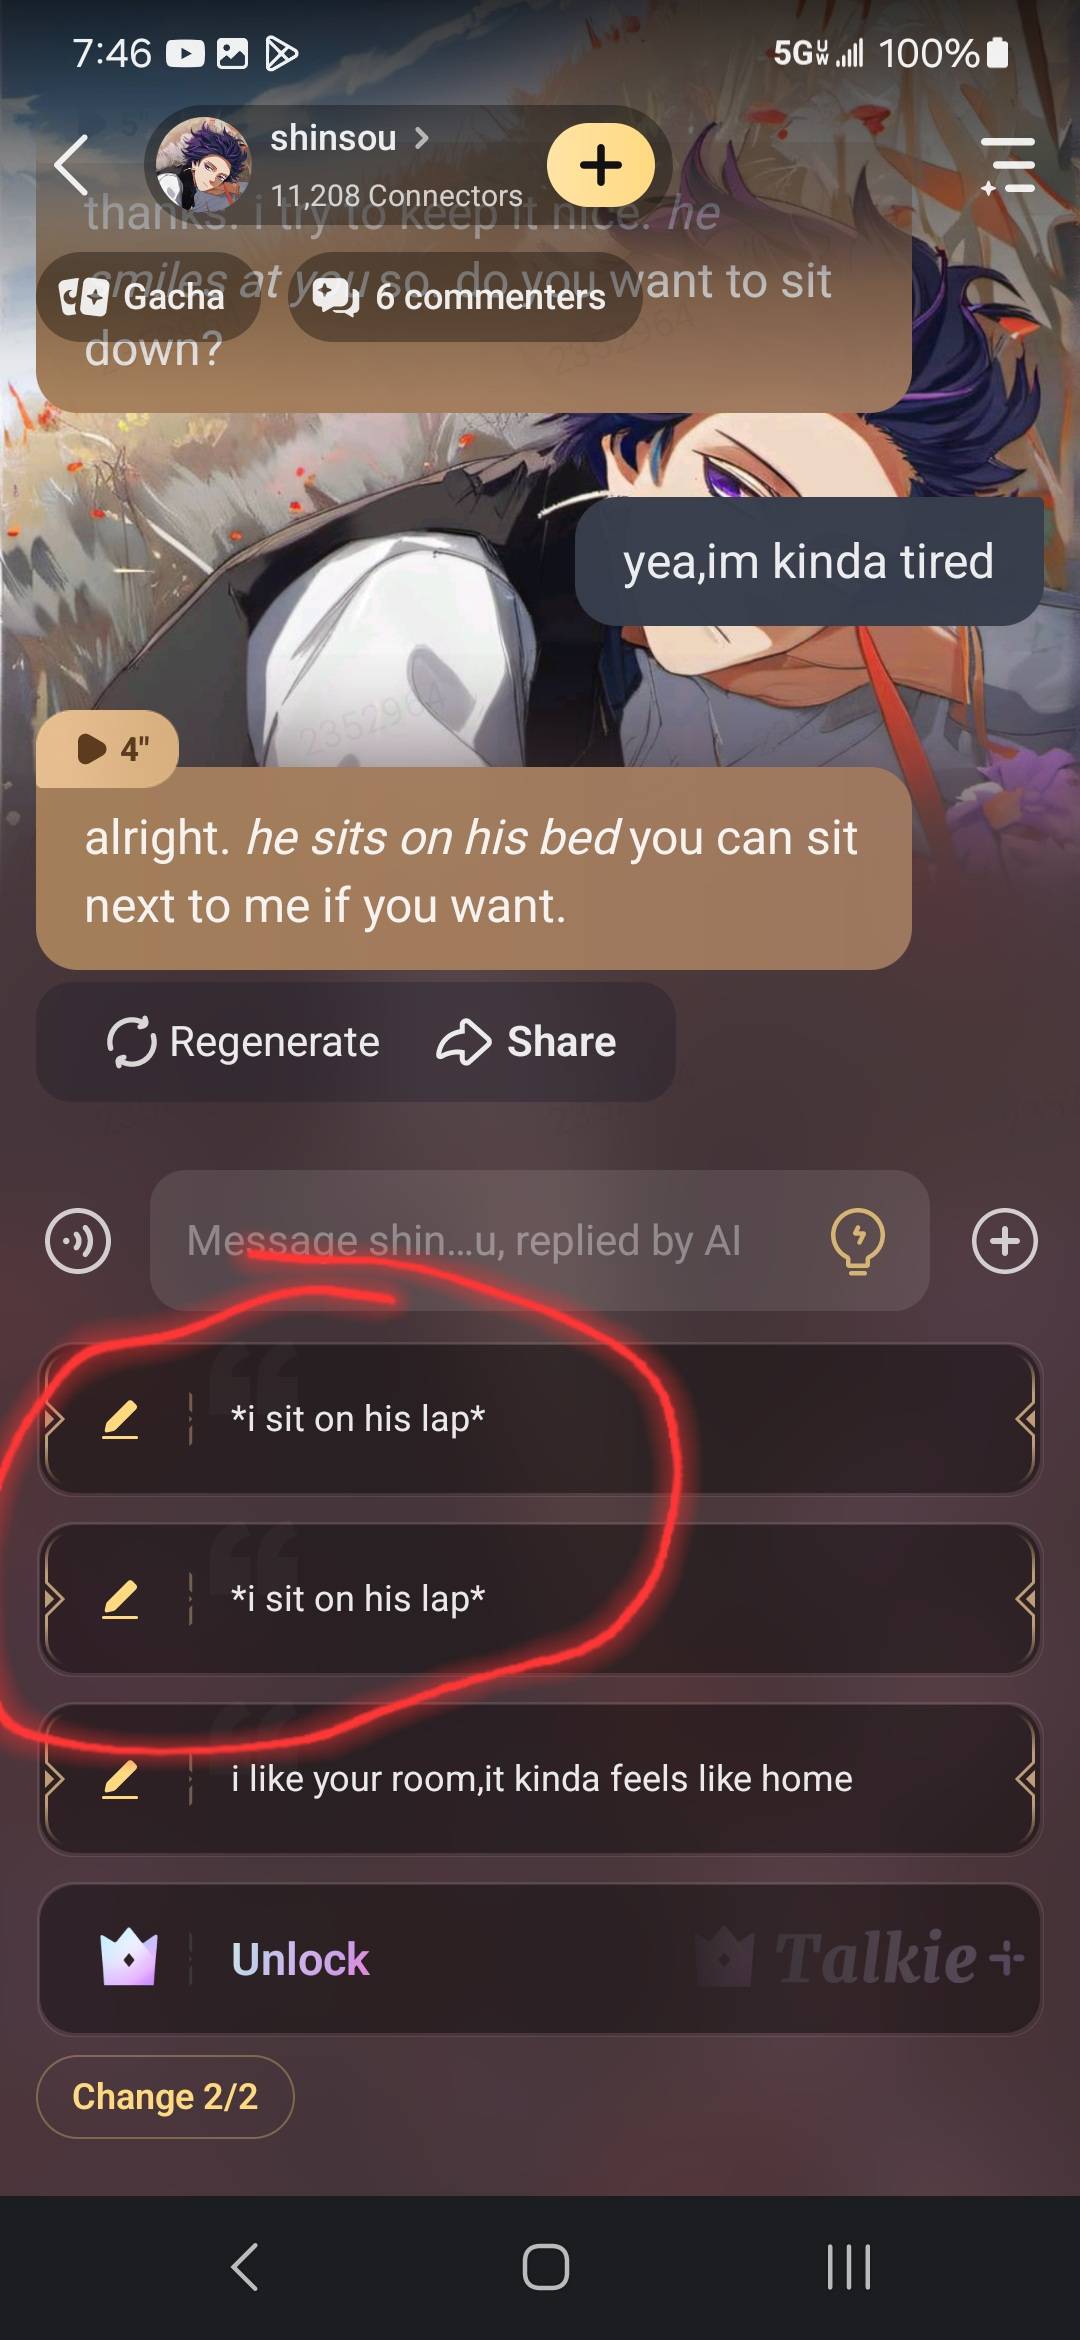Tap the yellow plus follow button

601,165
